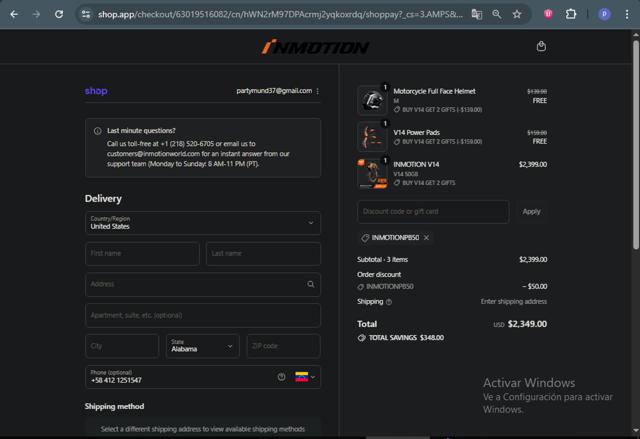
Task: Go back to the previous browser page
Action: tap(14, 14)
